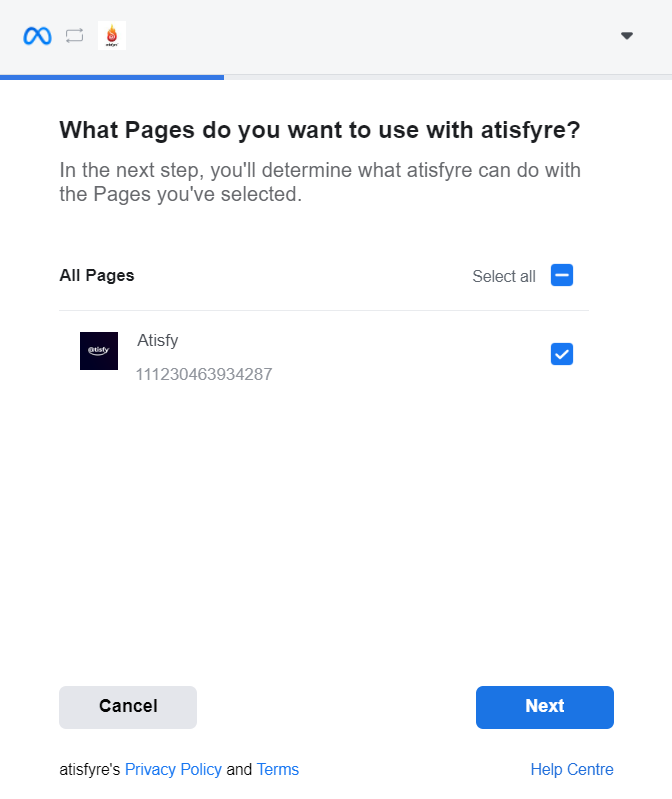The width and height of the screenshot is (672, 799).
Task: Click the page ID 111230463934287
Action: [204, 375]
